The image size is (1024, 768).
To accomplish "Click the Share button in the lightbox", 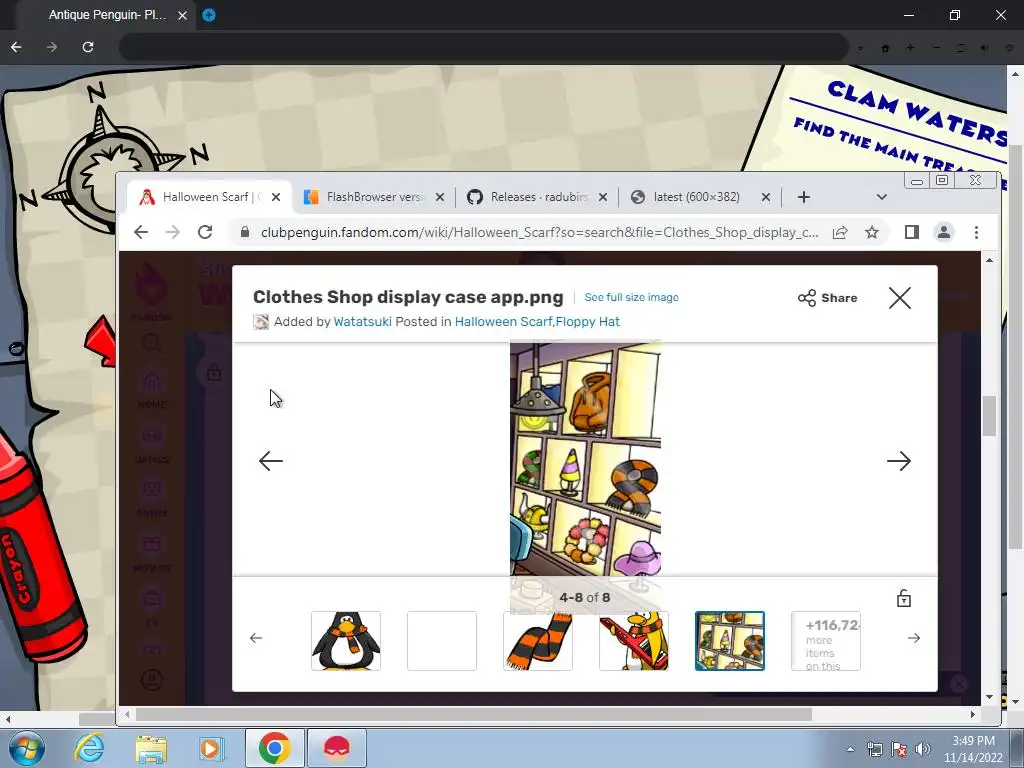I will coord(827,298).
